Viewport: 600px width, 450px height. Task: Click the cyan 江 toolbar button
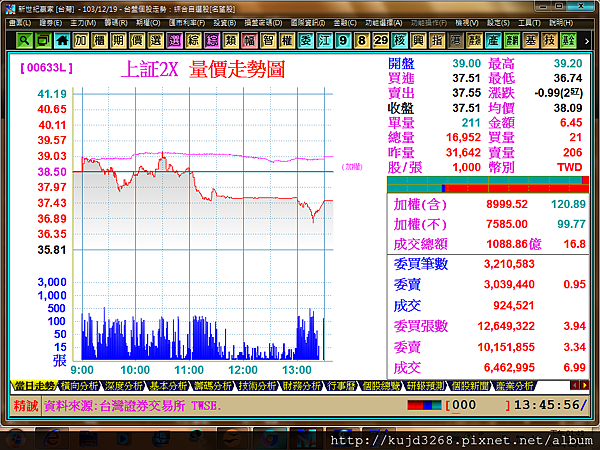pyautogui.click(x=324, y=40)
